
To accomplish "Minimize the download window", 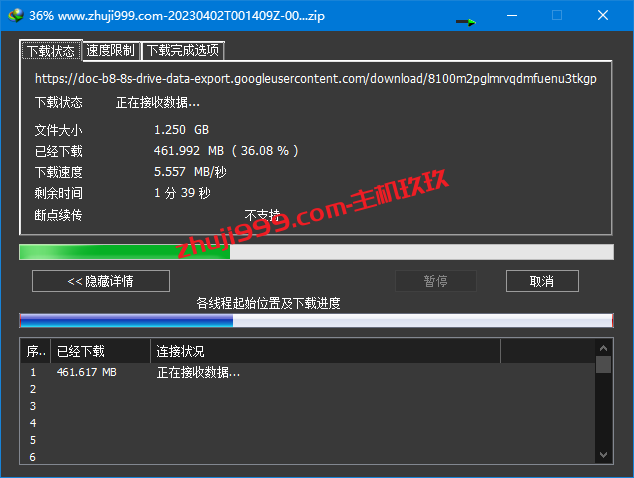I will (512, 15).
